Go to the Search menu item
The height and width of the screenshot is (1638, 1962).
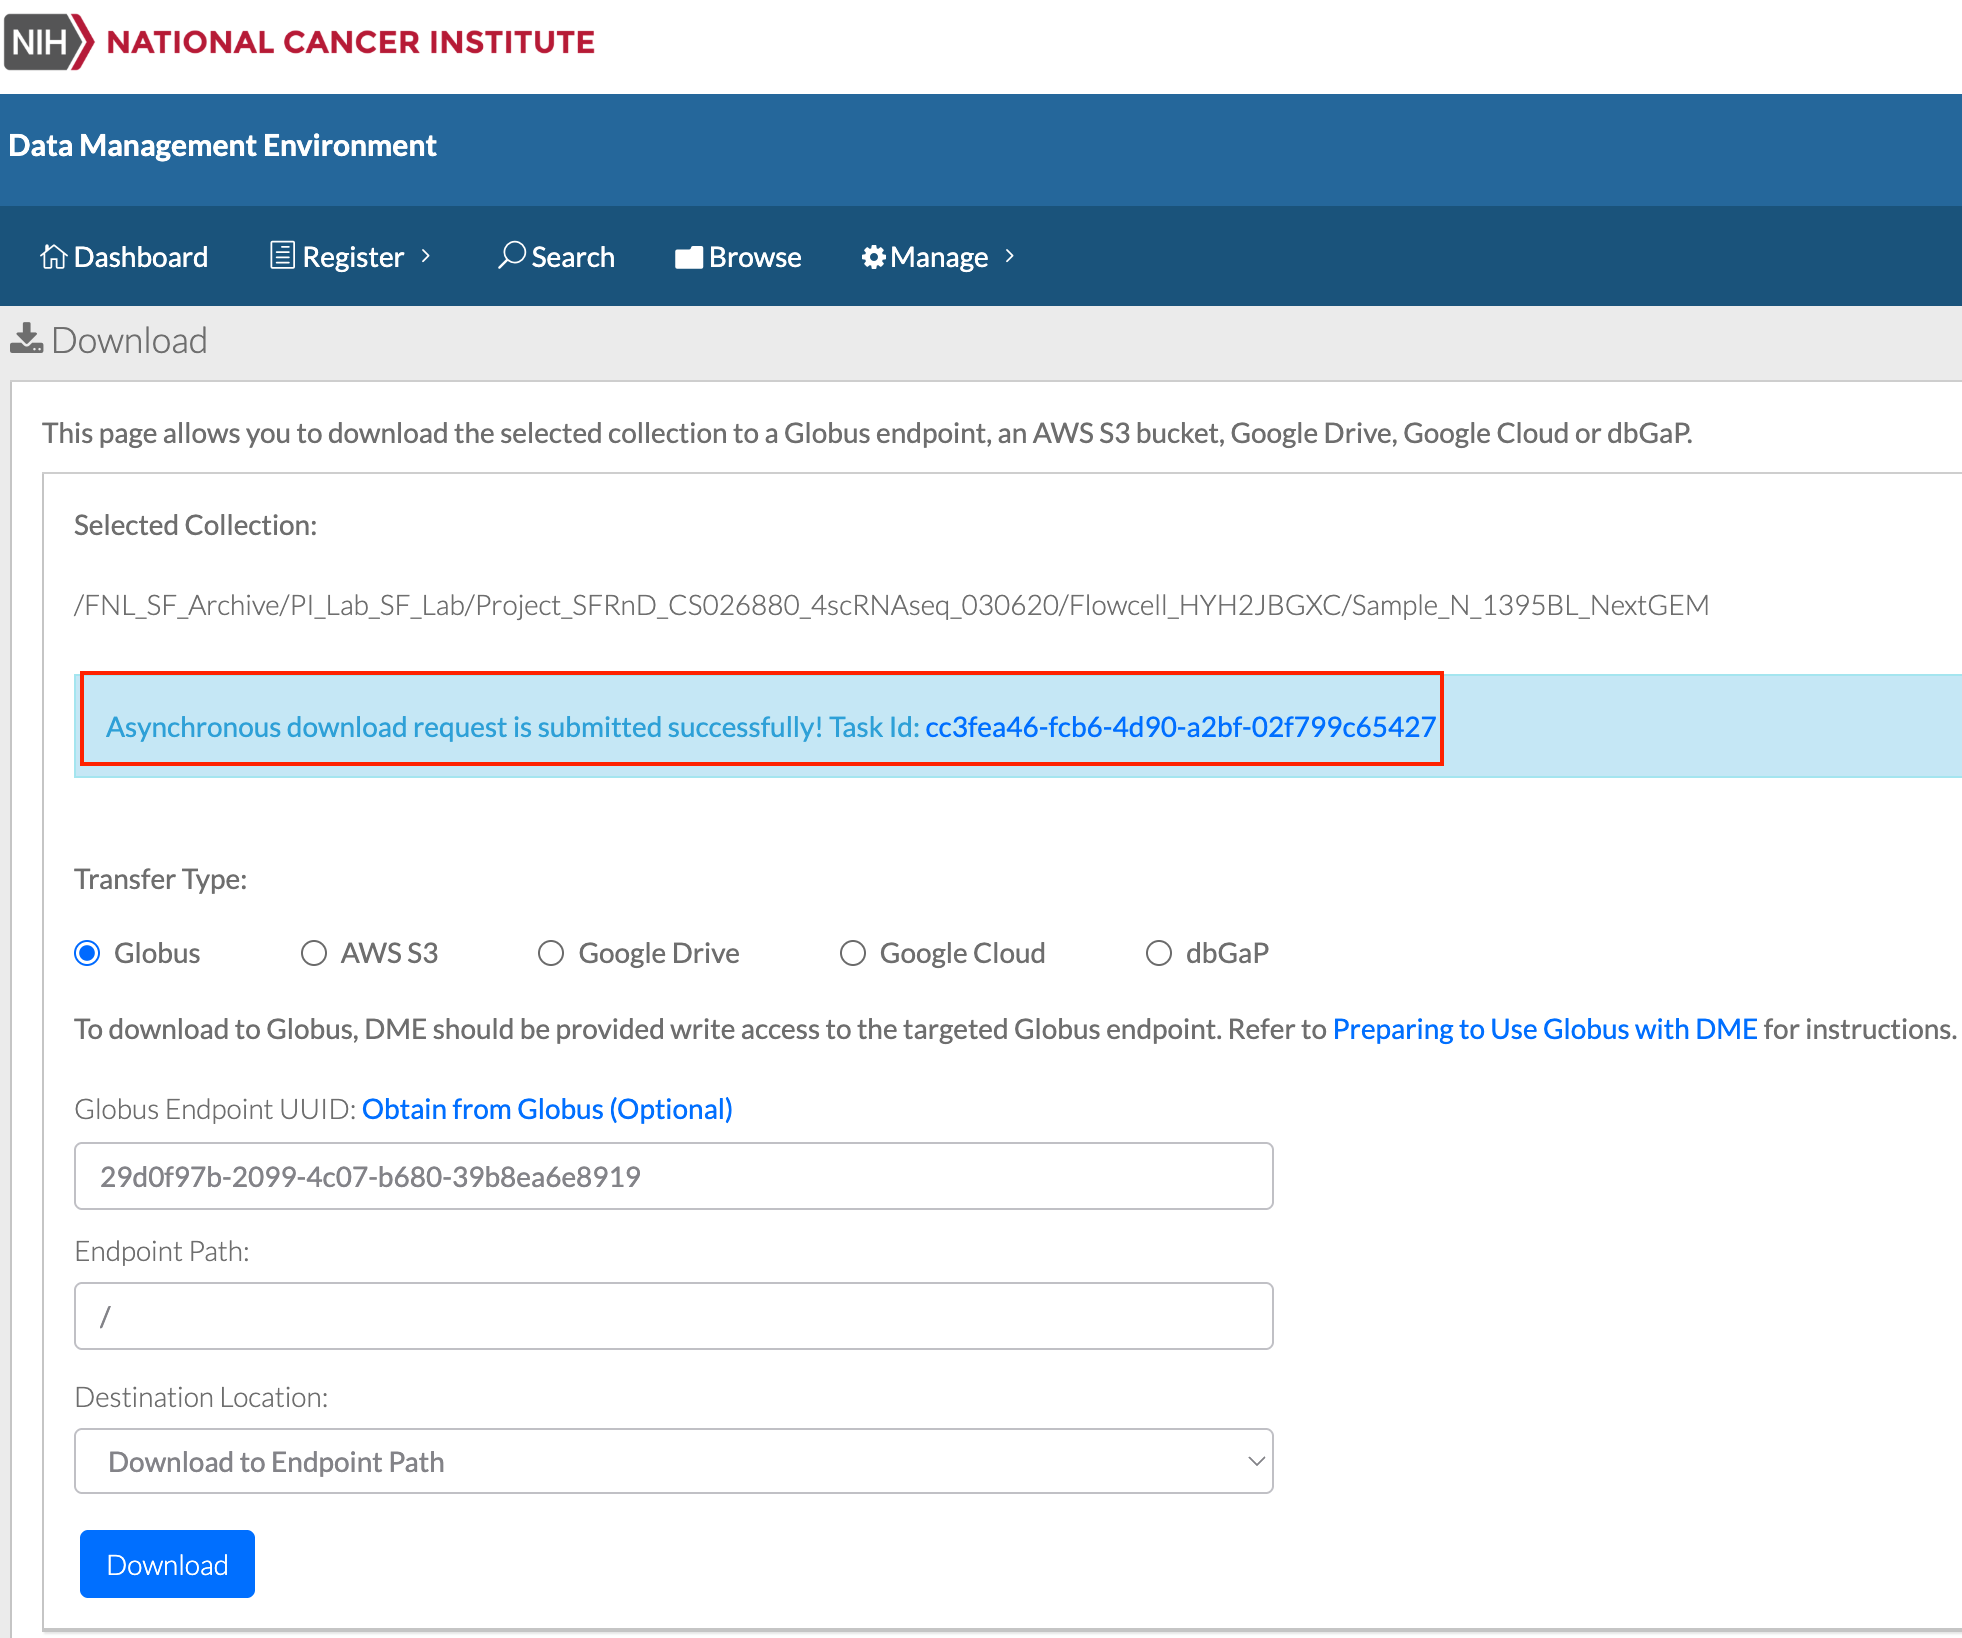572,257
